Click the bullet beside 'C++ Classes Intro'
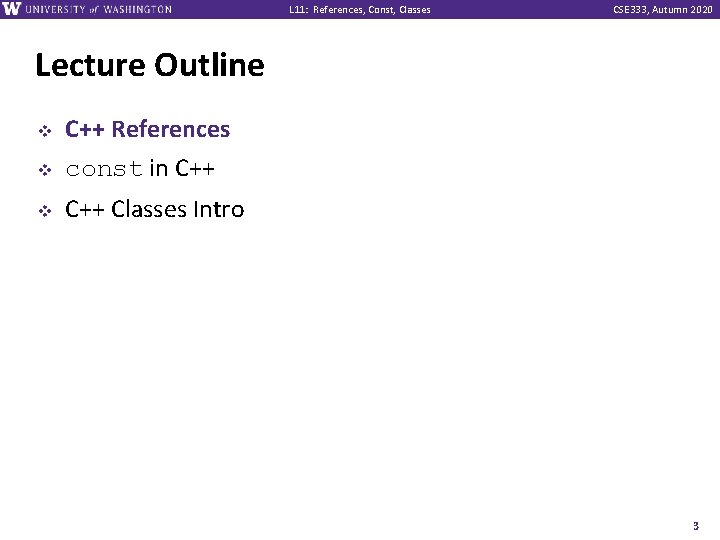Image resolution: width=720 pixels, height=540 pixels. [45, 211]
